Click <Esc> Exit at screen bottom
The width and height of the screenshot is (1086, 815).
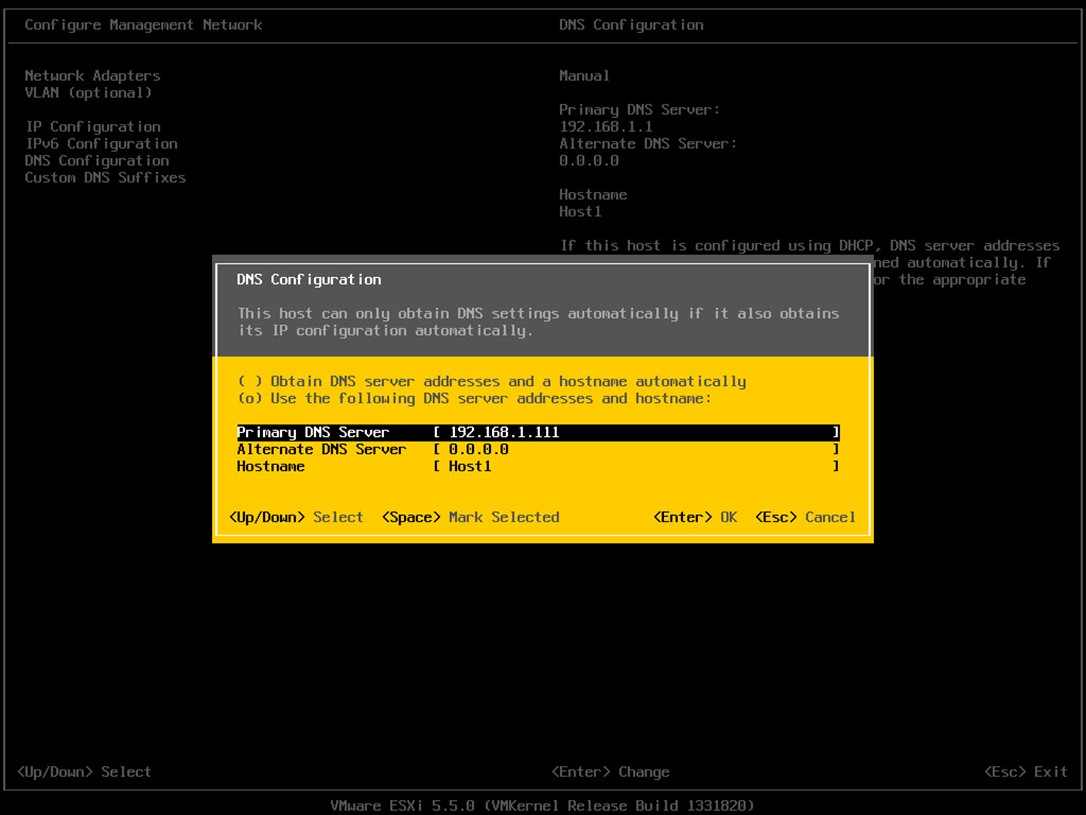click(1026, 771)
